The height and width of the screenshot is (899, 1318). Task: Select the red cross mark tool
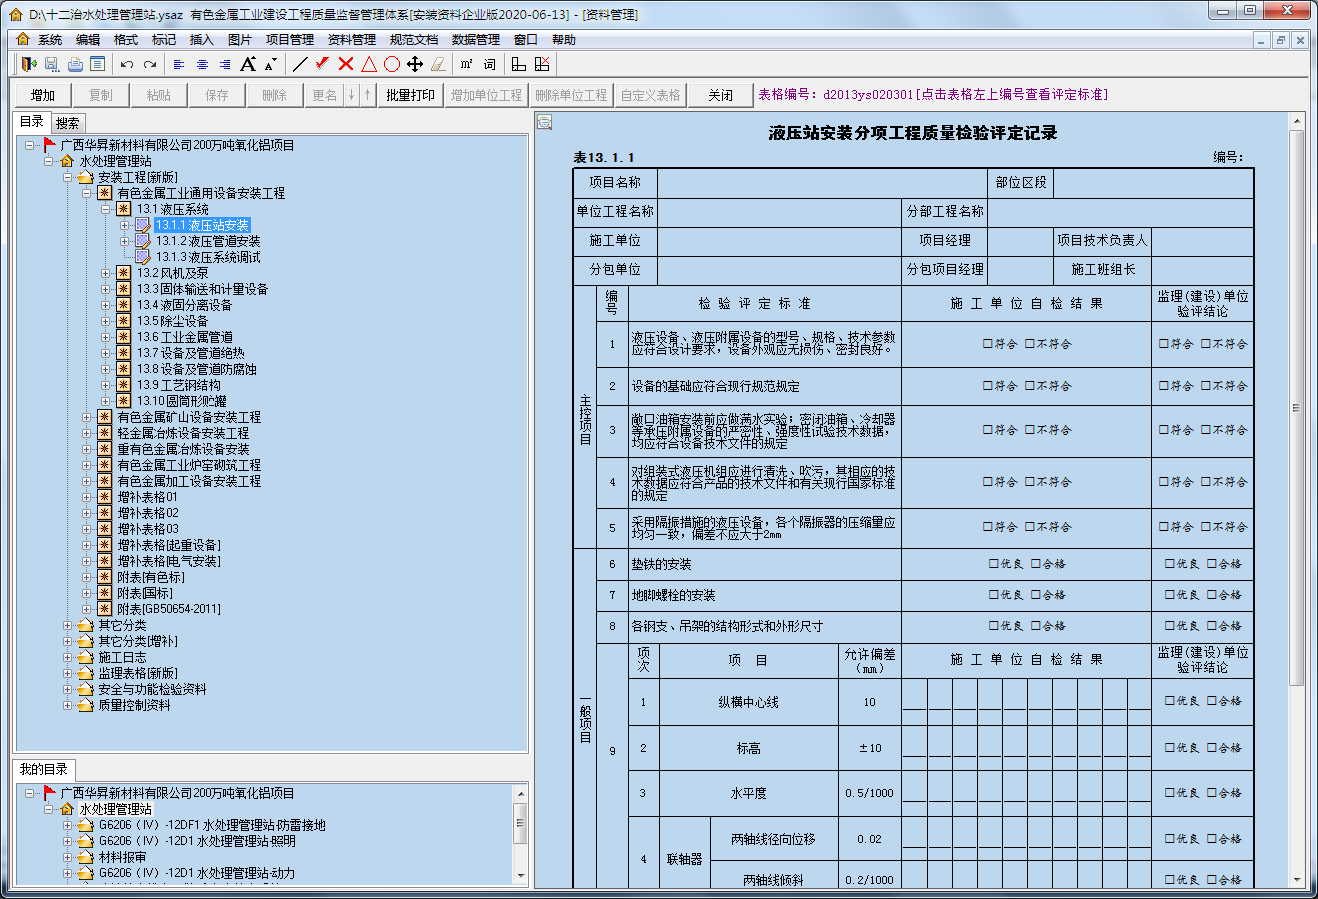(346, 64)
